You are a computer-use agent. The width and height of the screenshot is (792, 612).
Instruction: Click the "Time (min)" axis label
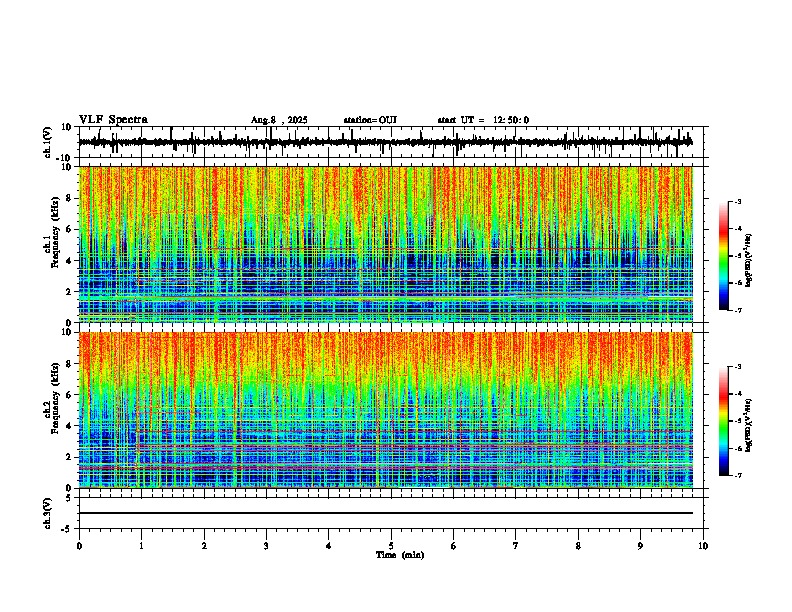tap(400, 555)
